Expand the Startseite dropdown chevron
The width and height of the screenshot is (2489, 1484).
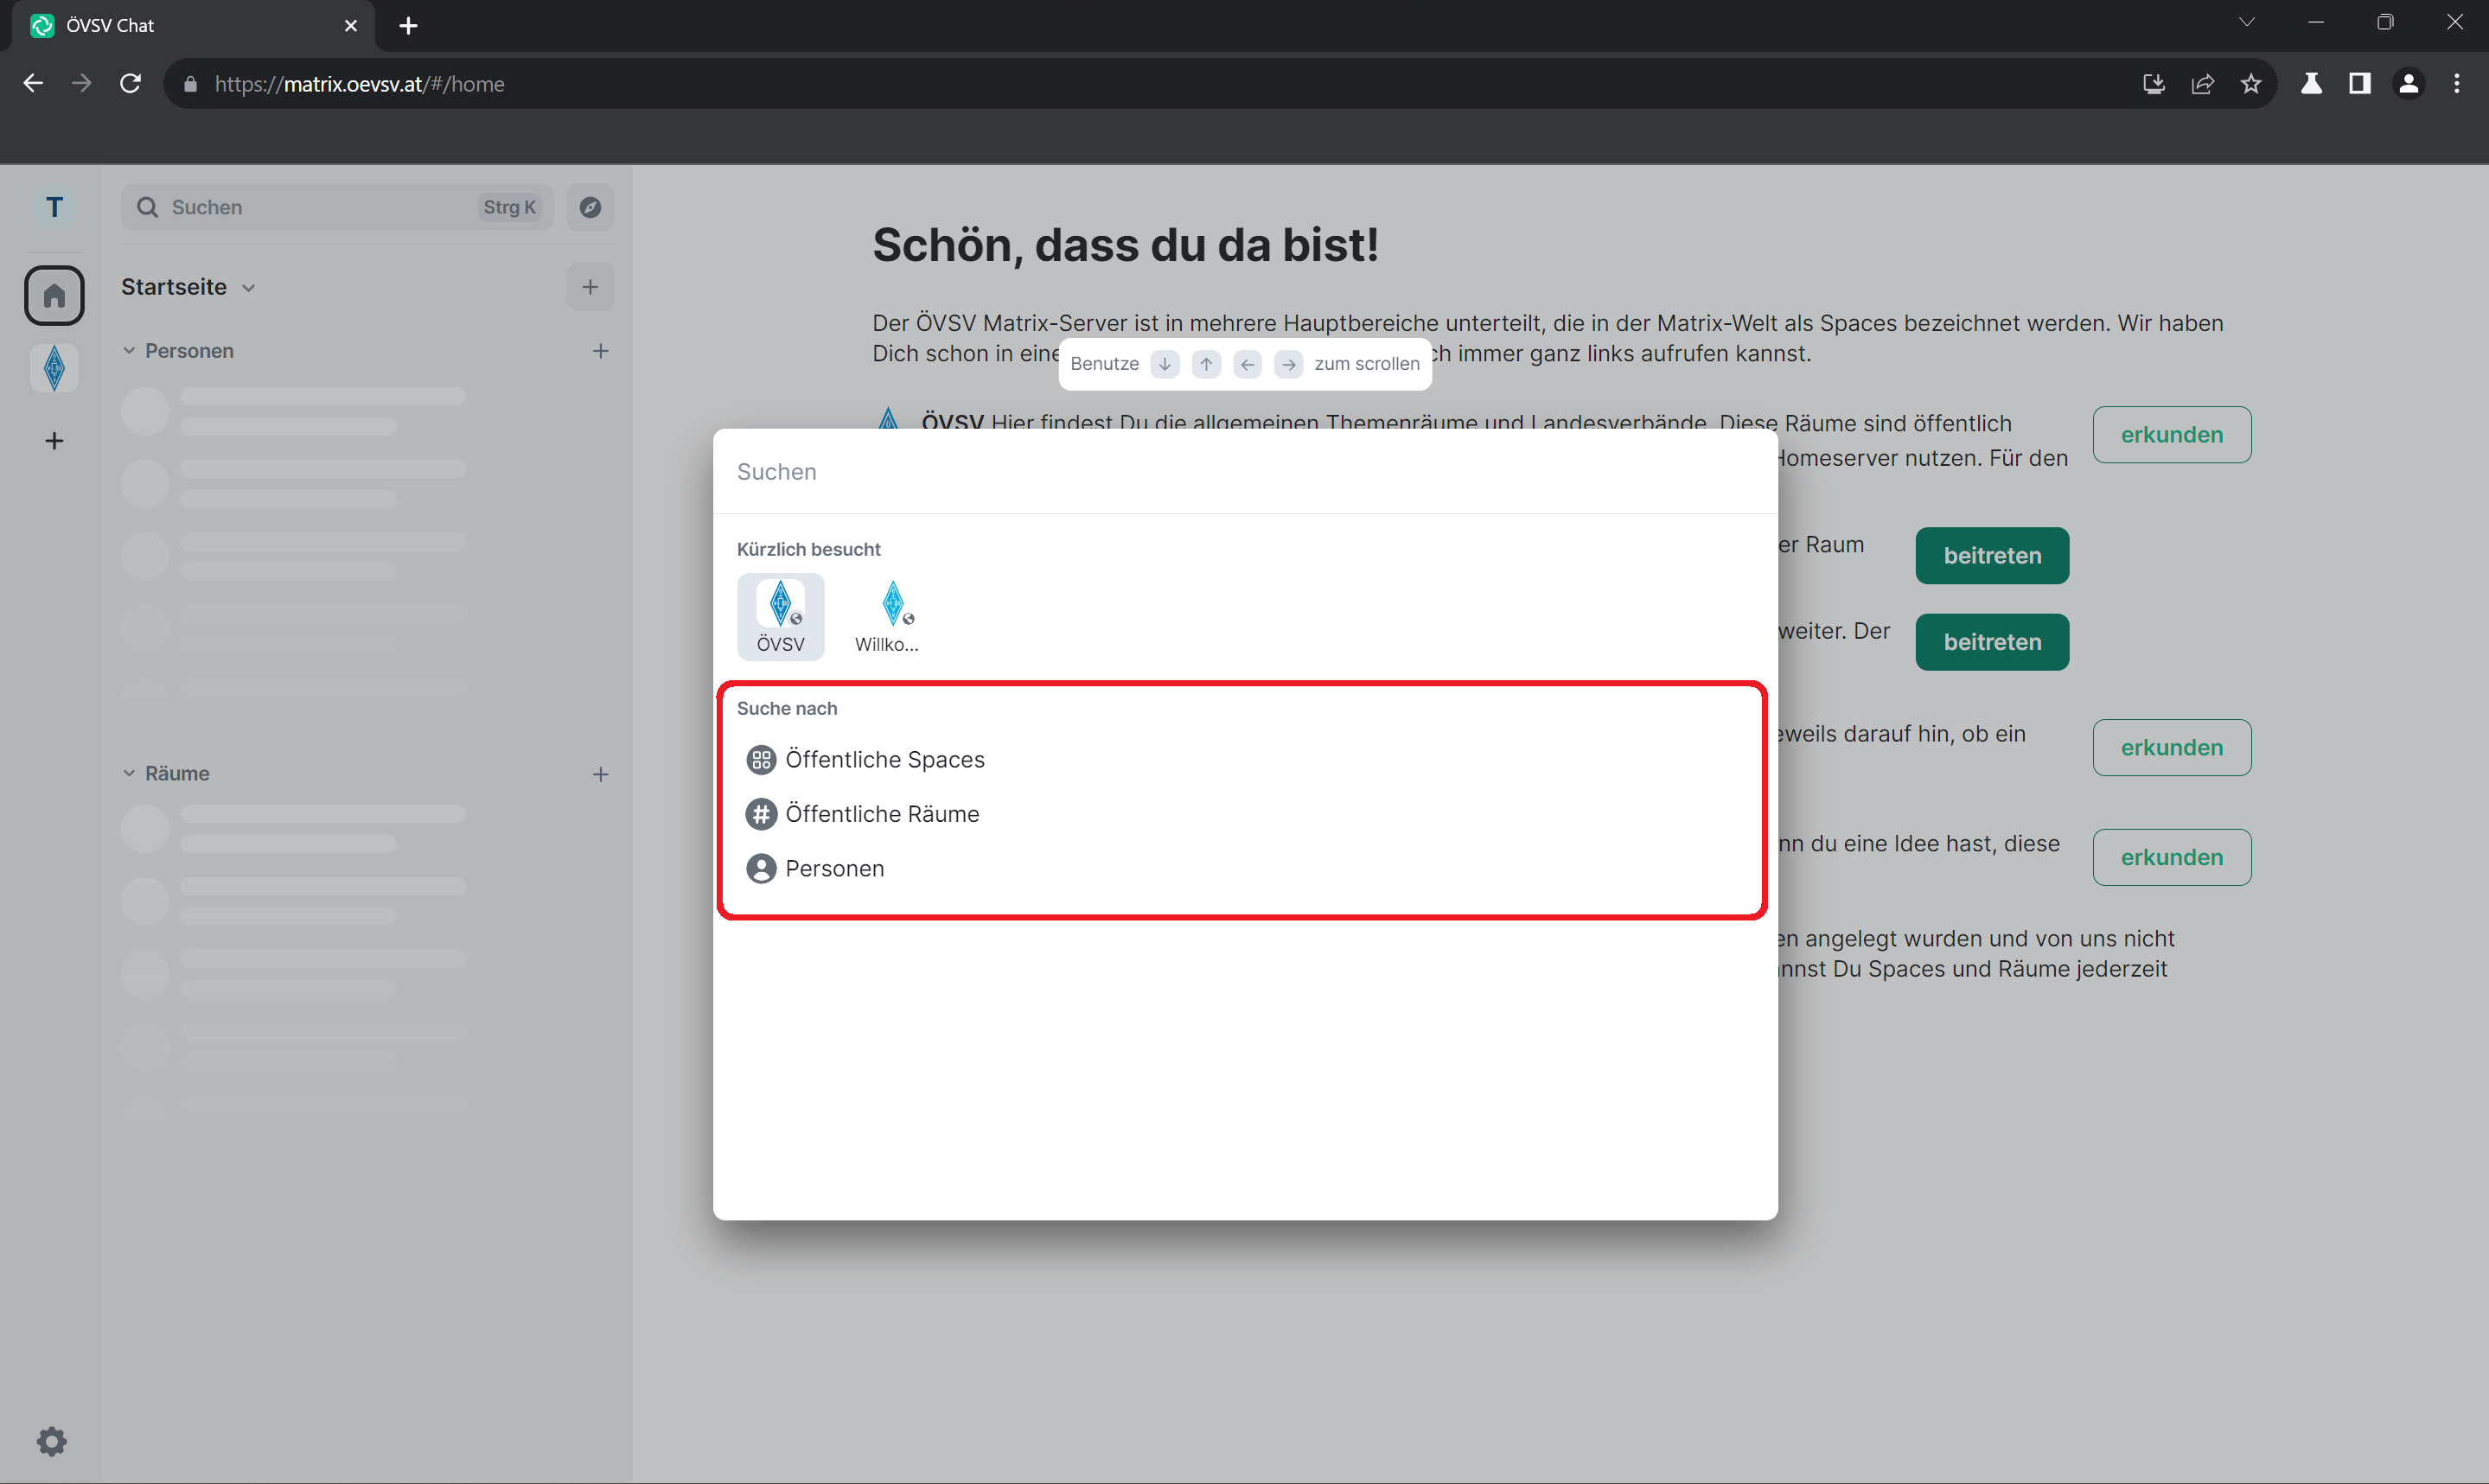point(249,288)
